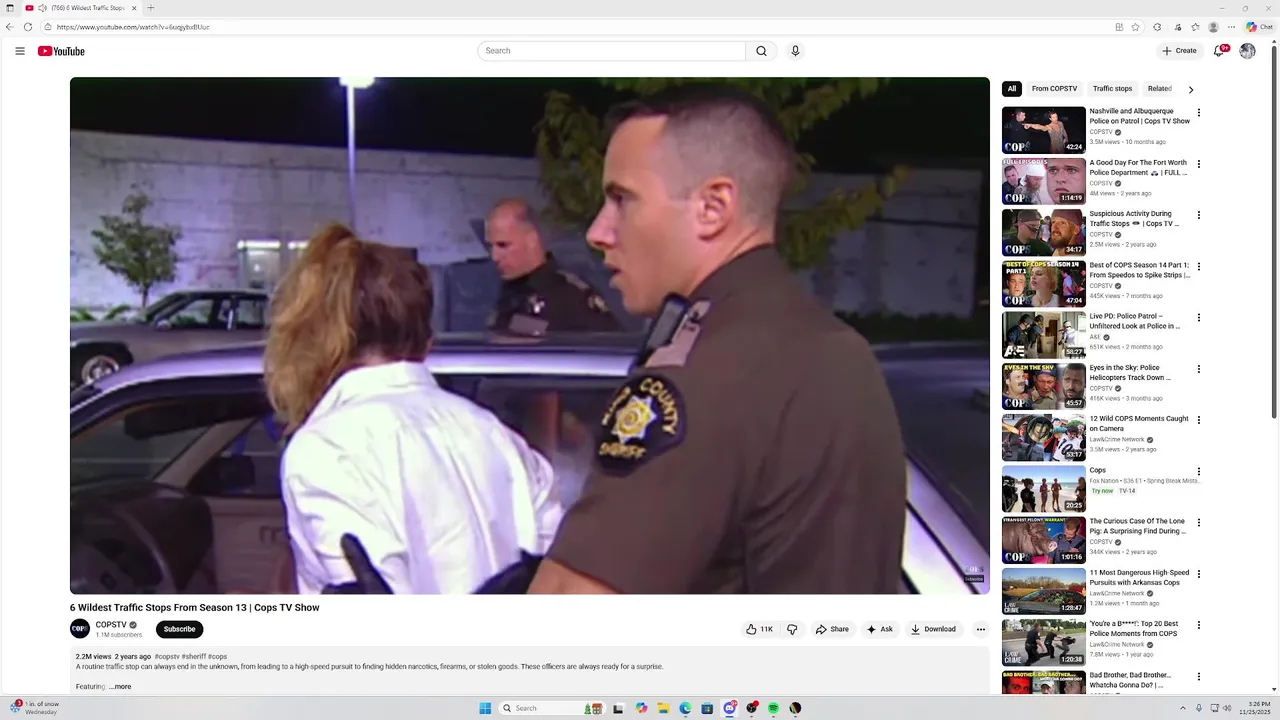Open a new browser tab
This screenshot has height=720, width=1280.
coord(151,8)
